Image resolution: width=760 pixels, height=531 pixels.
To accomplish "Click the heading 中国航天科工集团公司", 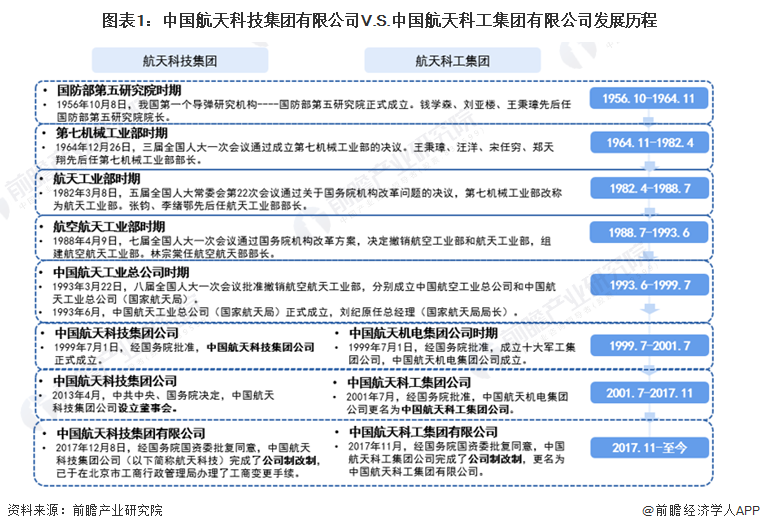I will click(x=409, y=382).
